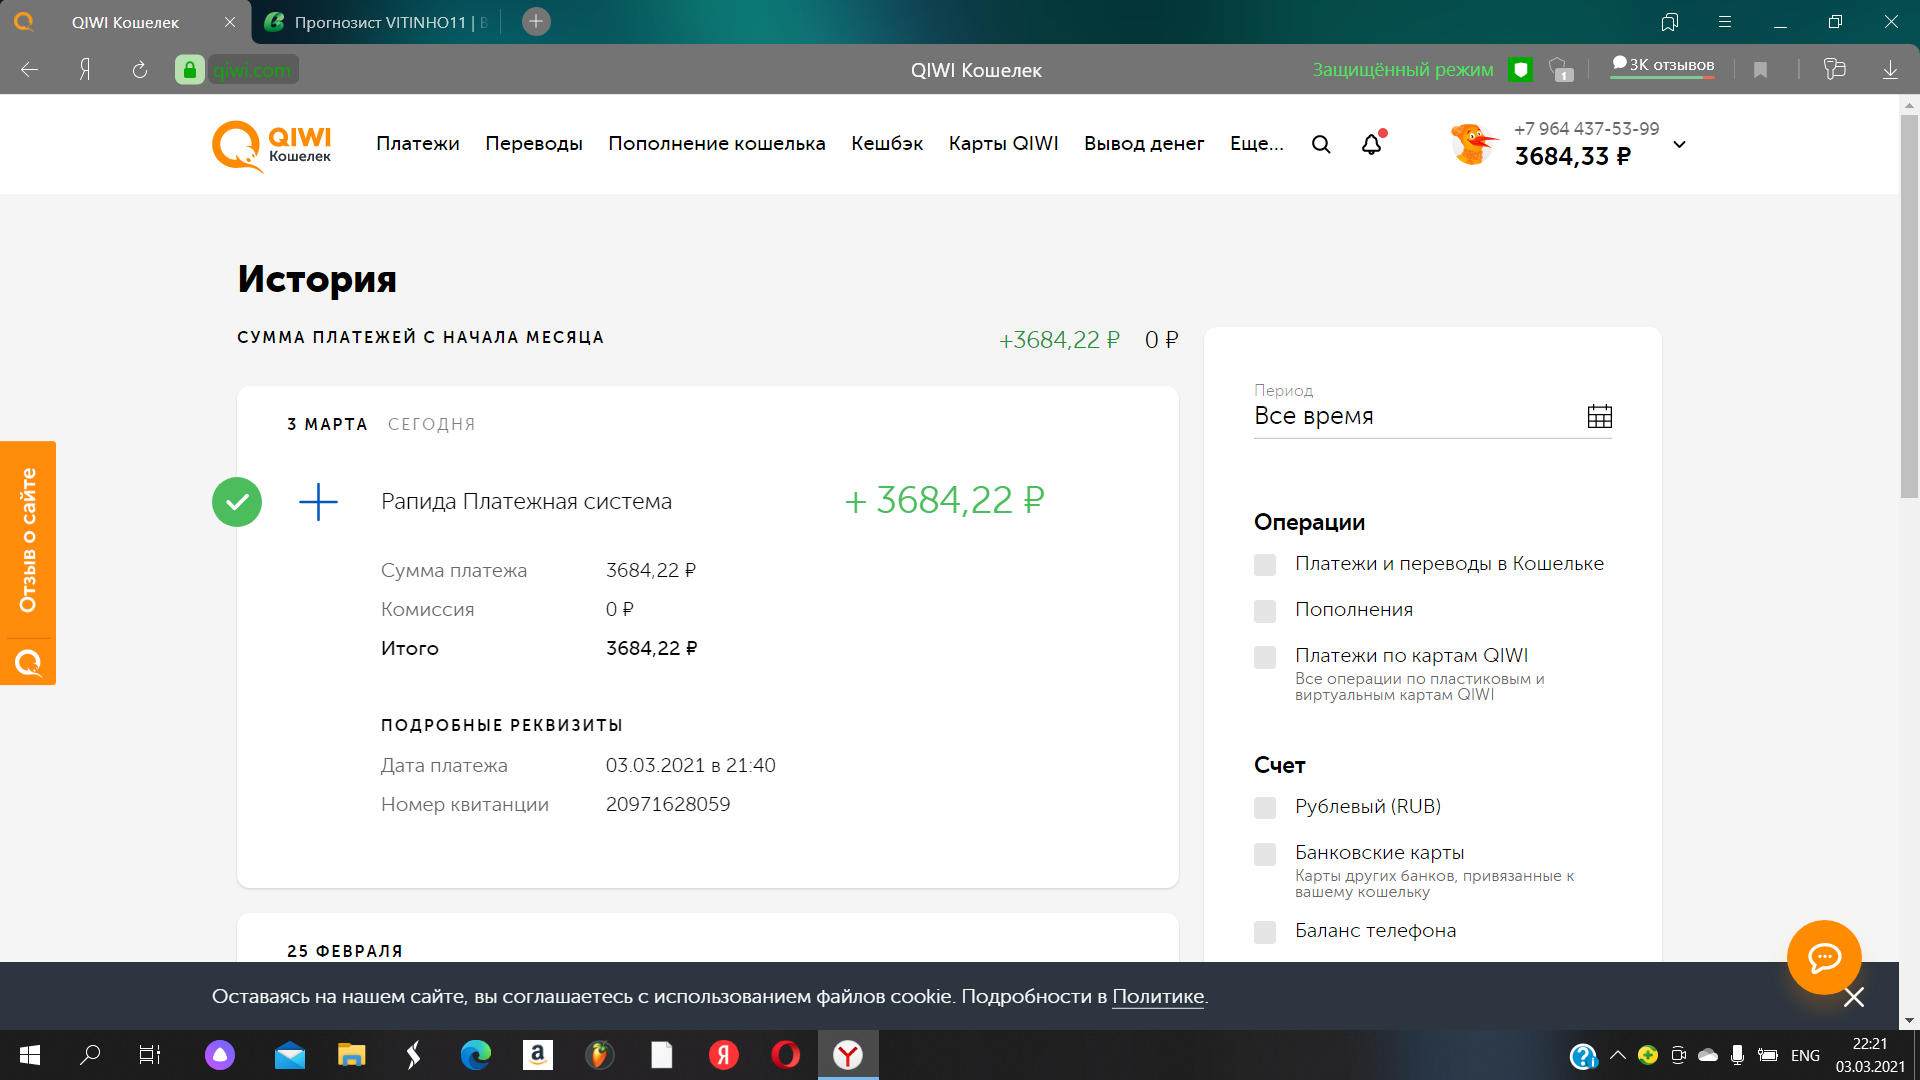1920x1080 pixels.
Task: Click the Отзыв о сайте side tab
Action: click(x=28, y=540)
